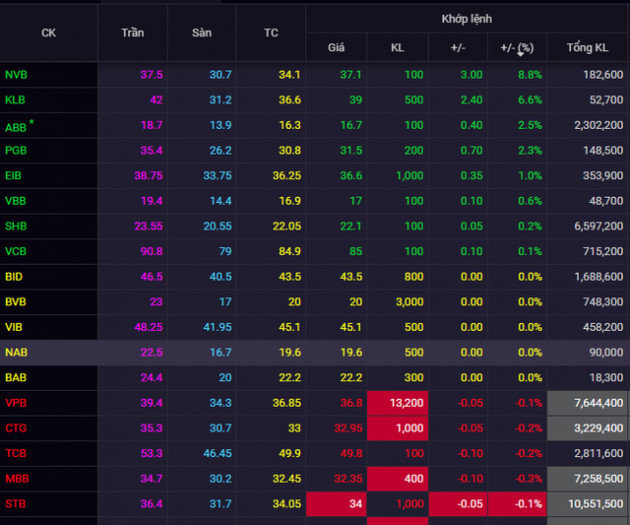This screenshot has height=525, width=630.
Task: Sort by the +/- (%) column header
Action: coord(517,47)
